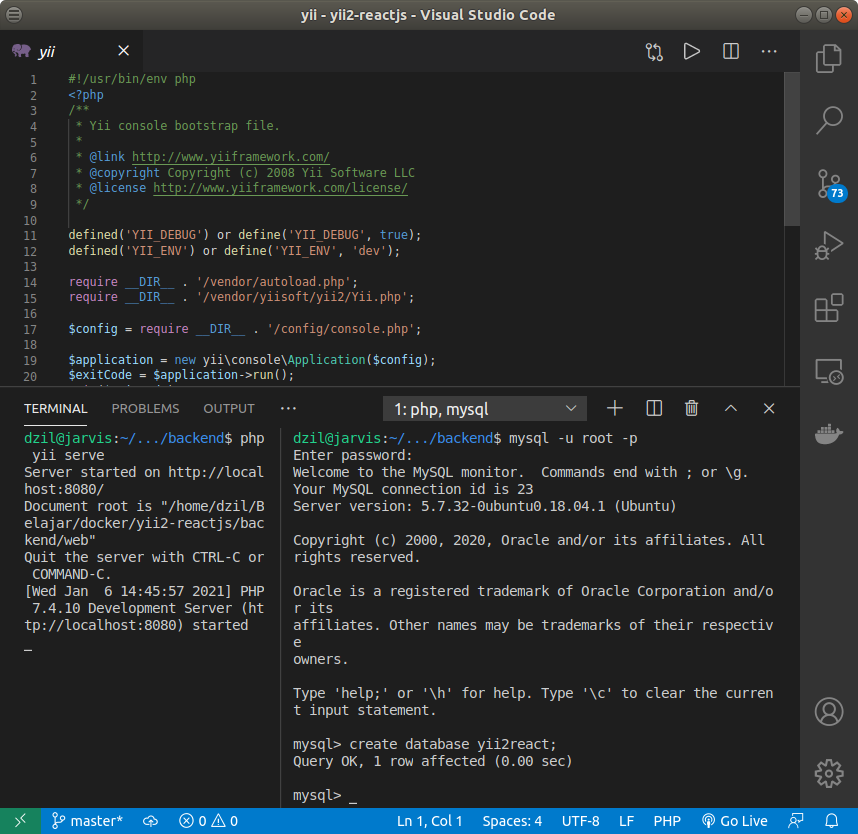Screen dimensions: 858x834
Task: Open the Run and Debug view
Action: pyautogui.click(x=828, y=246)
